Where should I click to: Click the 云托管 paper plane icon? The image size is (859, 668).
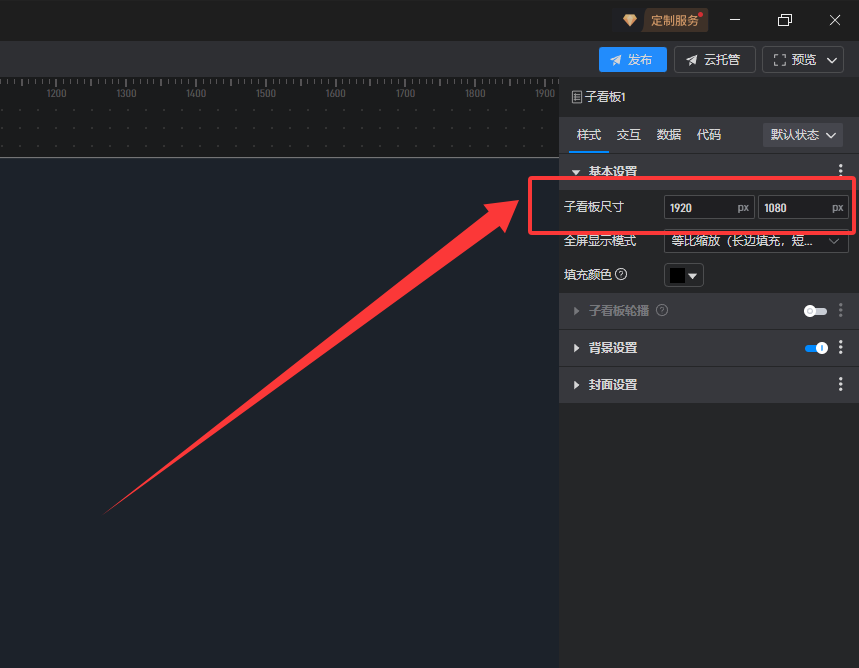(692, 60)
